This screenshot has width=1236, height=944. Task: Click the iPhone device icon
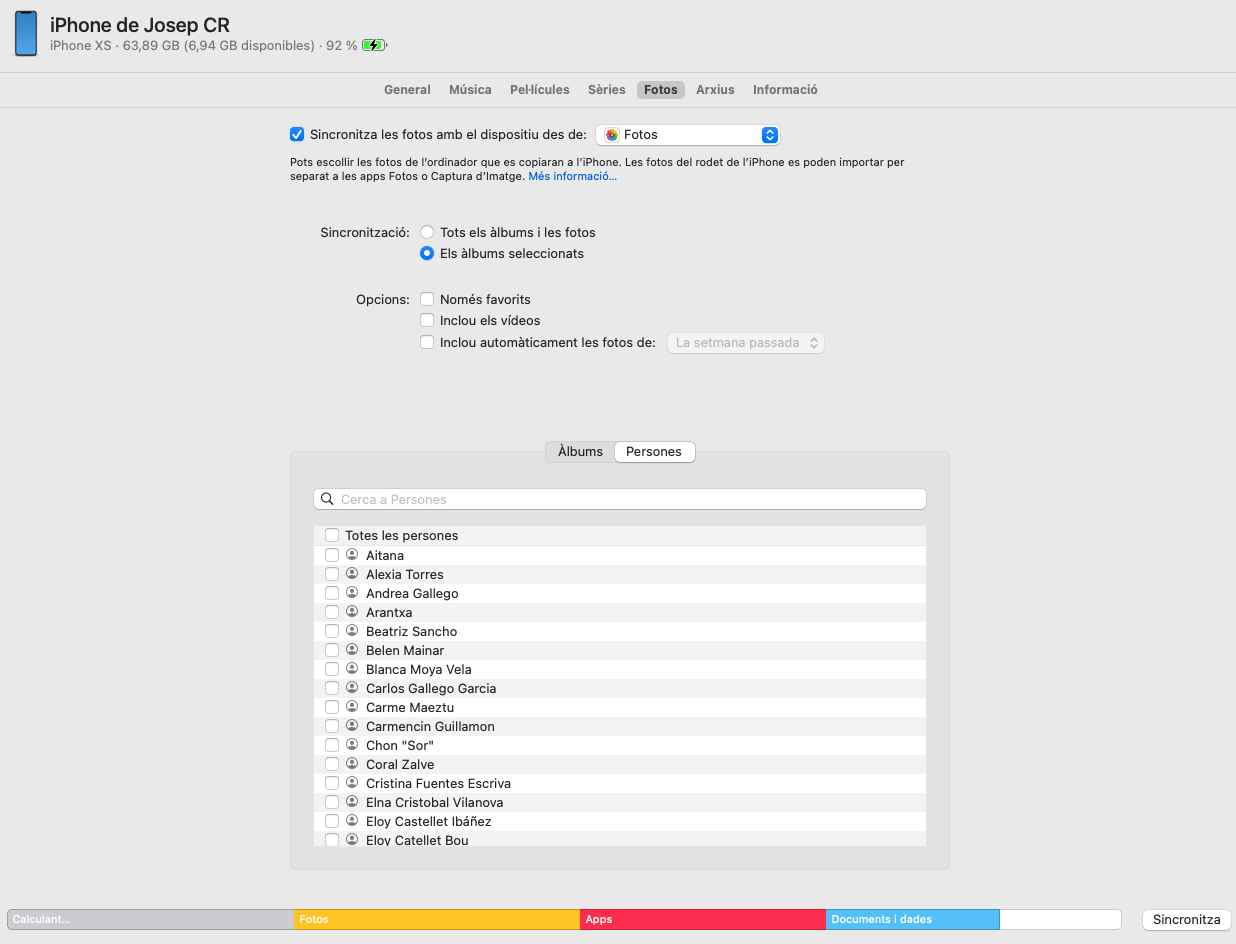point(26,34)
